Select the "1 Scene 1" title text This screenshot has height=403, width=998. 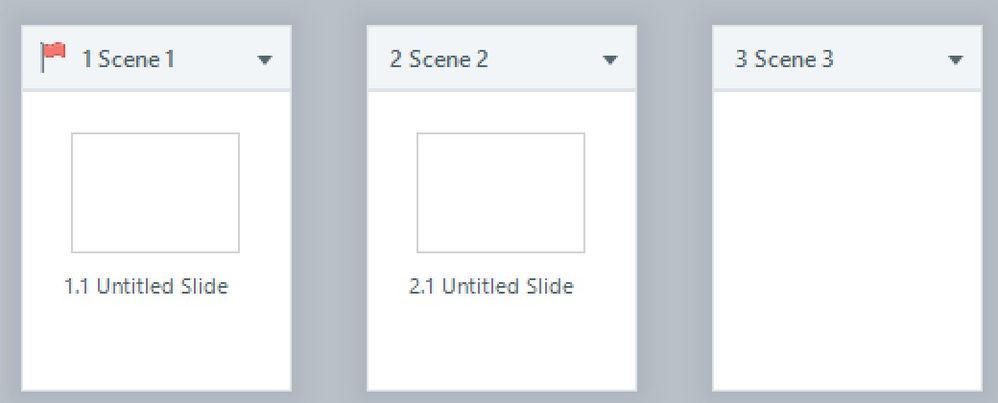[128, 60]
